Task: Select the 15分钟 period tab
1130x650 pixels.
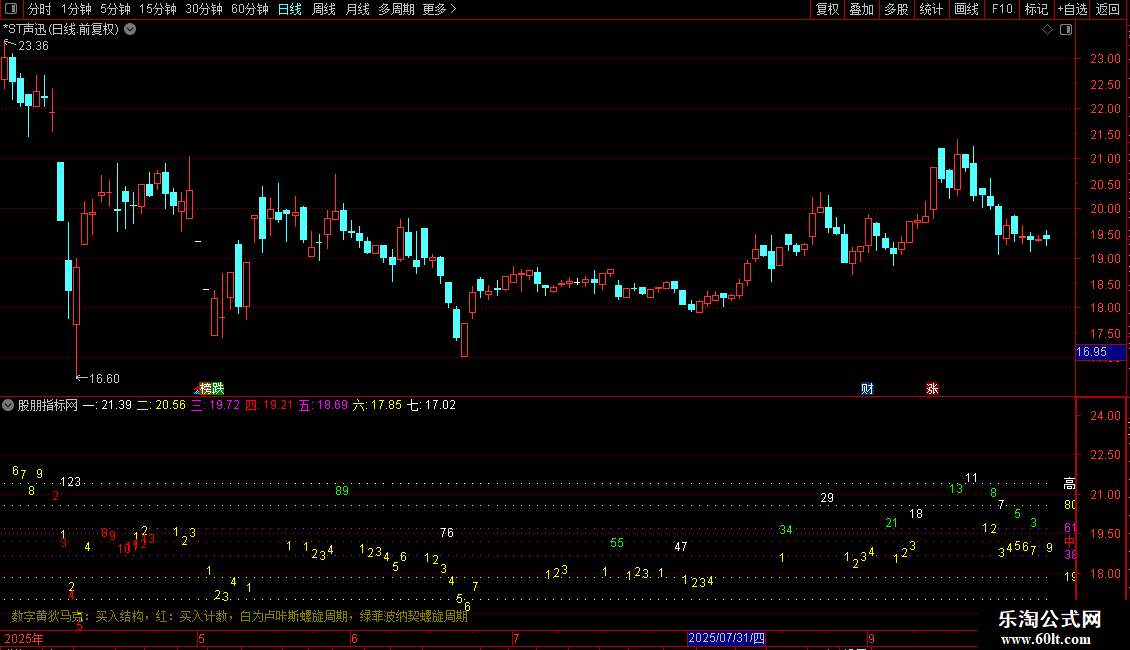Action: (158, 9)
